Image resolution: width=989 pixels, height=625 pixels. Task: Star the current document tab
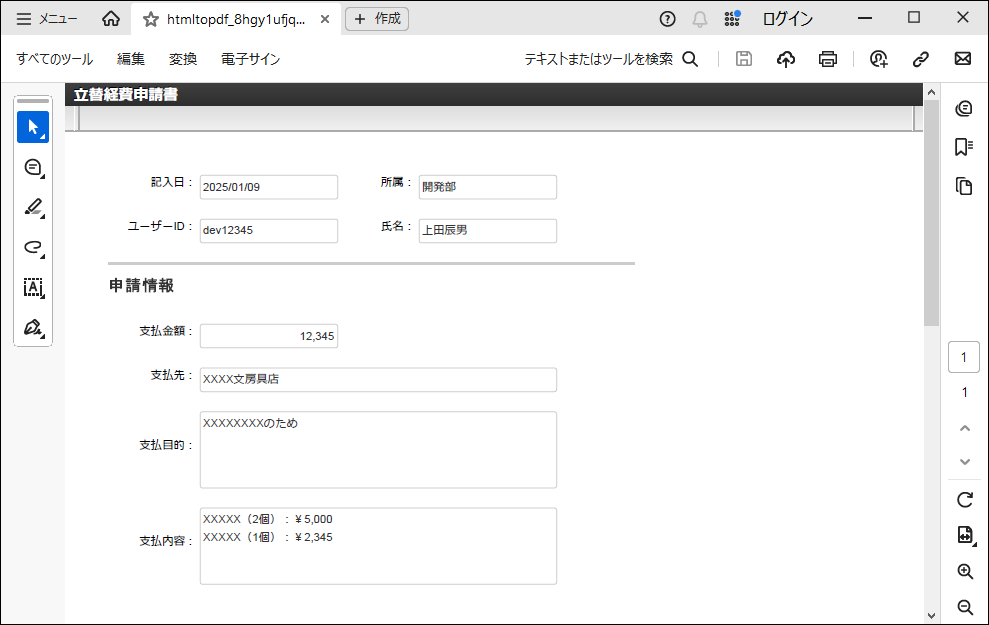point(151,19)
